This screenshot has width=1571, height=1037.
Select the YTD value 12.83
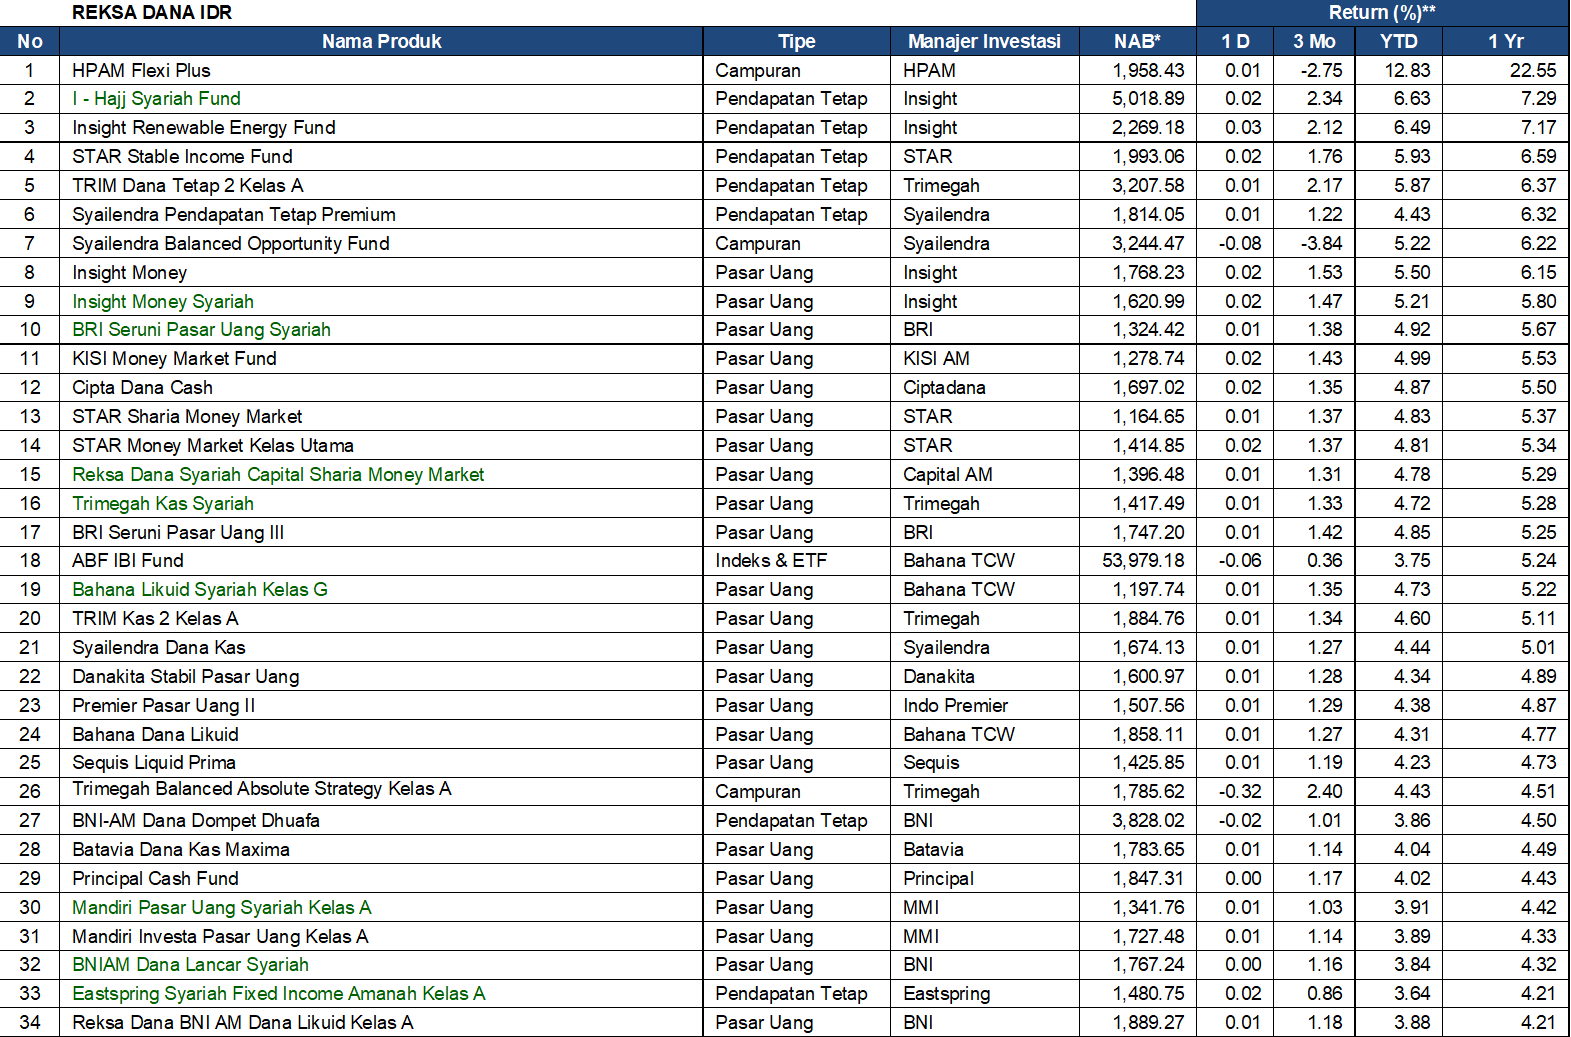[1407, 70]
